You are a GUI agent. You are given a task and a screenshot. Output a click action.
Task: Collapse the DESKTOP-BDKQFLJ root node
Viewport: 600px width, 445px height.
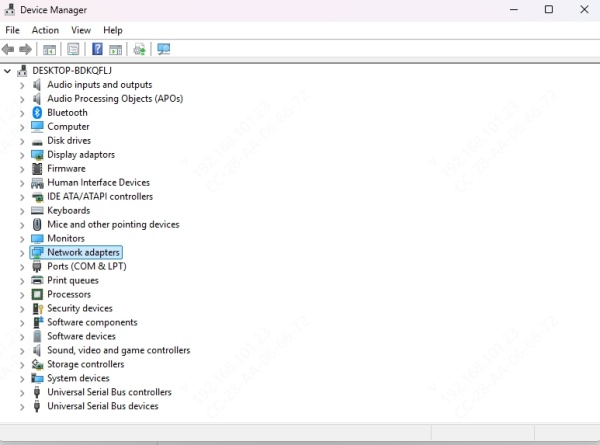(x=8, y=71)
